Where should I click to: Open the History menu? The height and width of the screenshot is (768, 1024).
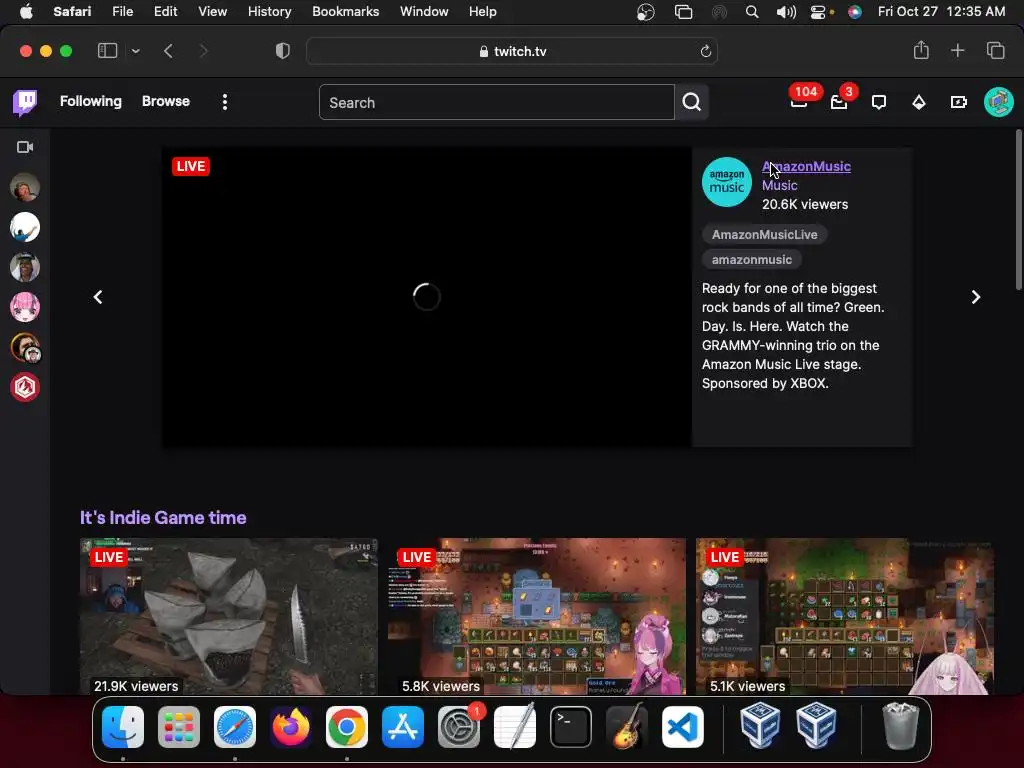pyautogui.click(x=269, y=12)
